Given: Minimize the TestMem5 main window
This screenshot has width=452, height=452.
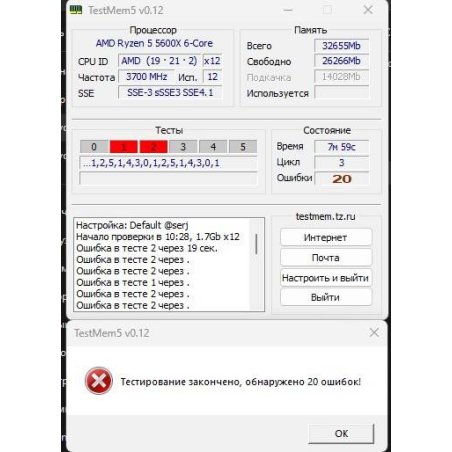Looking at the screenshot, I should click(288, 10).
